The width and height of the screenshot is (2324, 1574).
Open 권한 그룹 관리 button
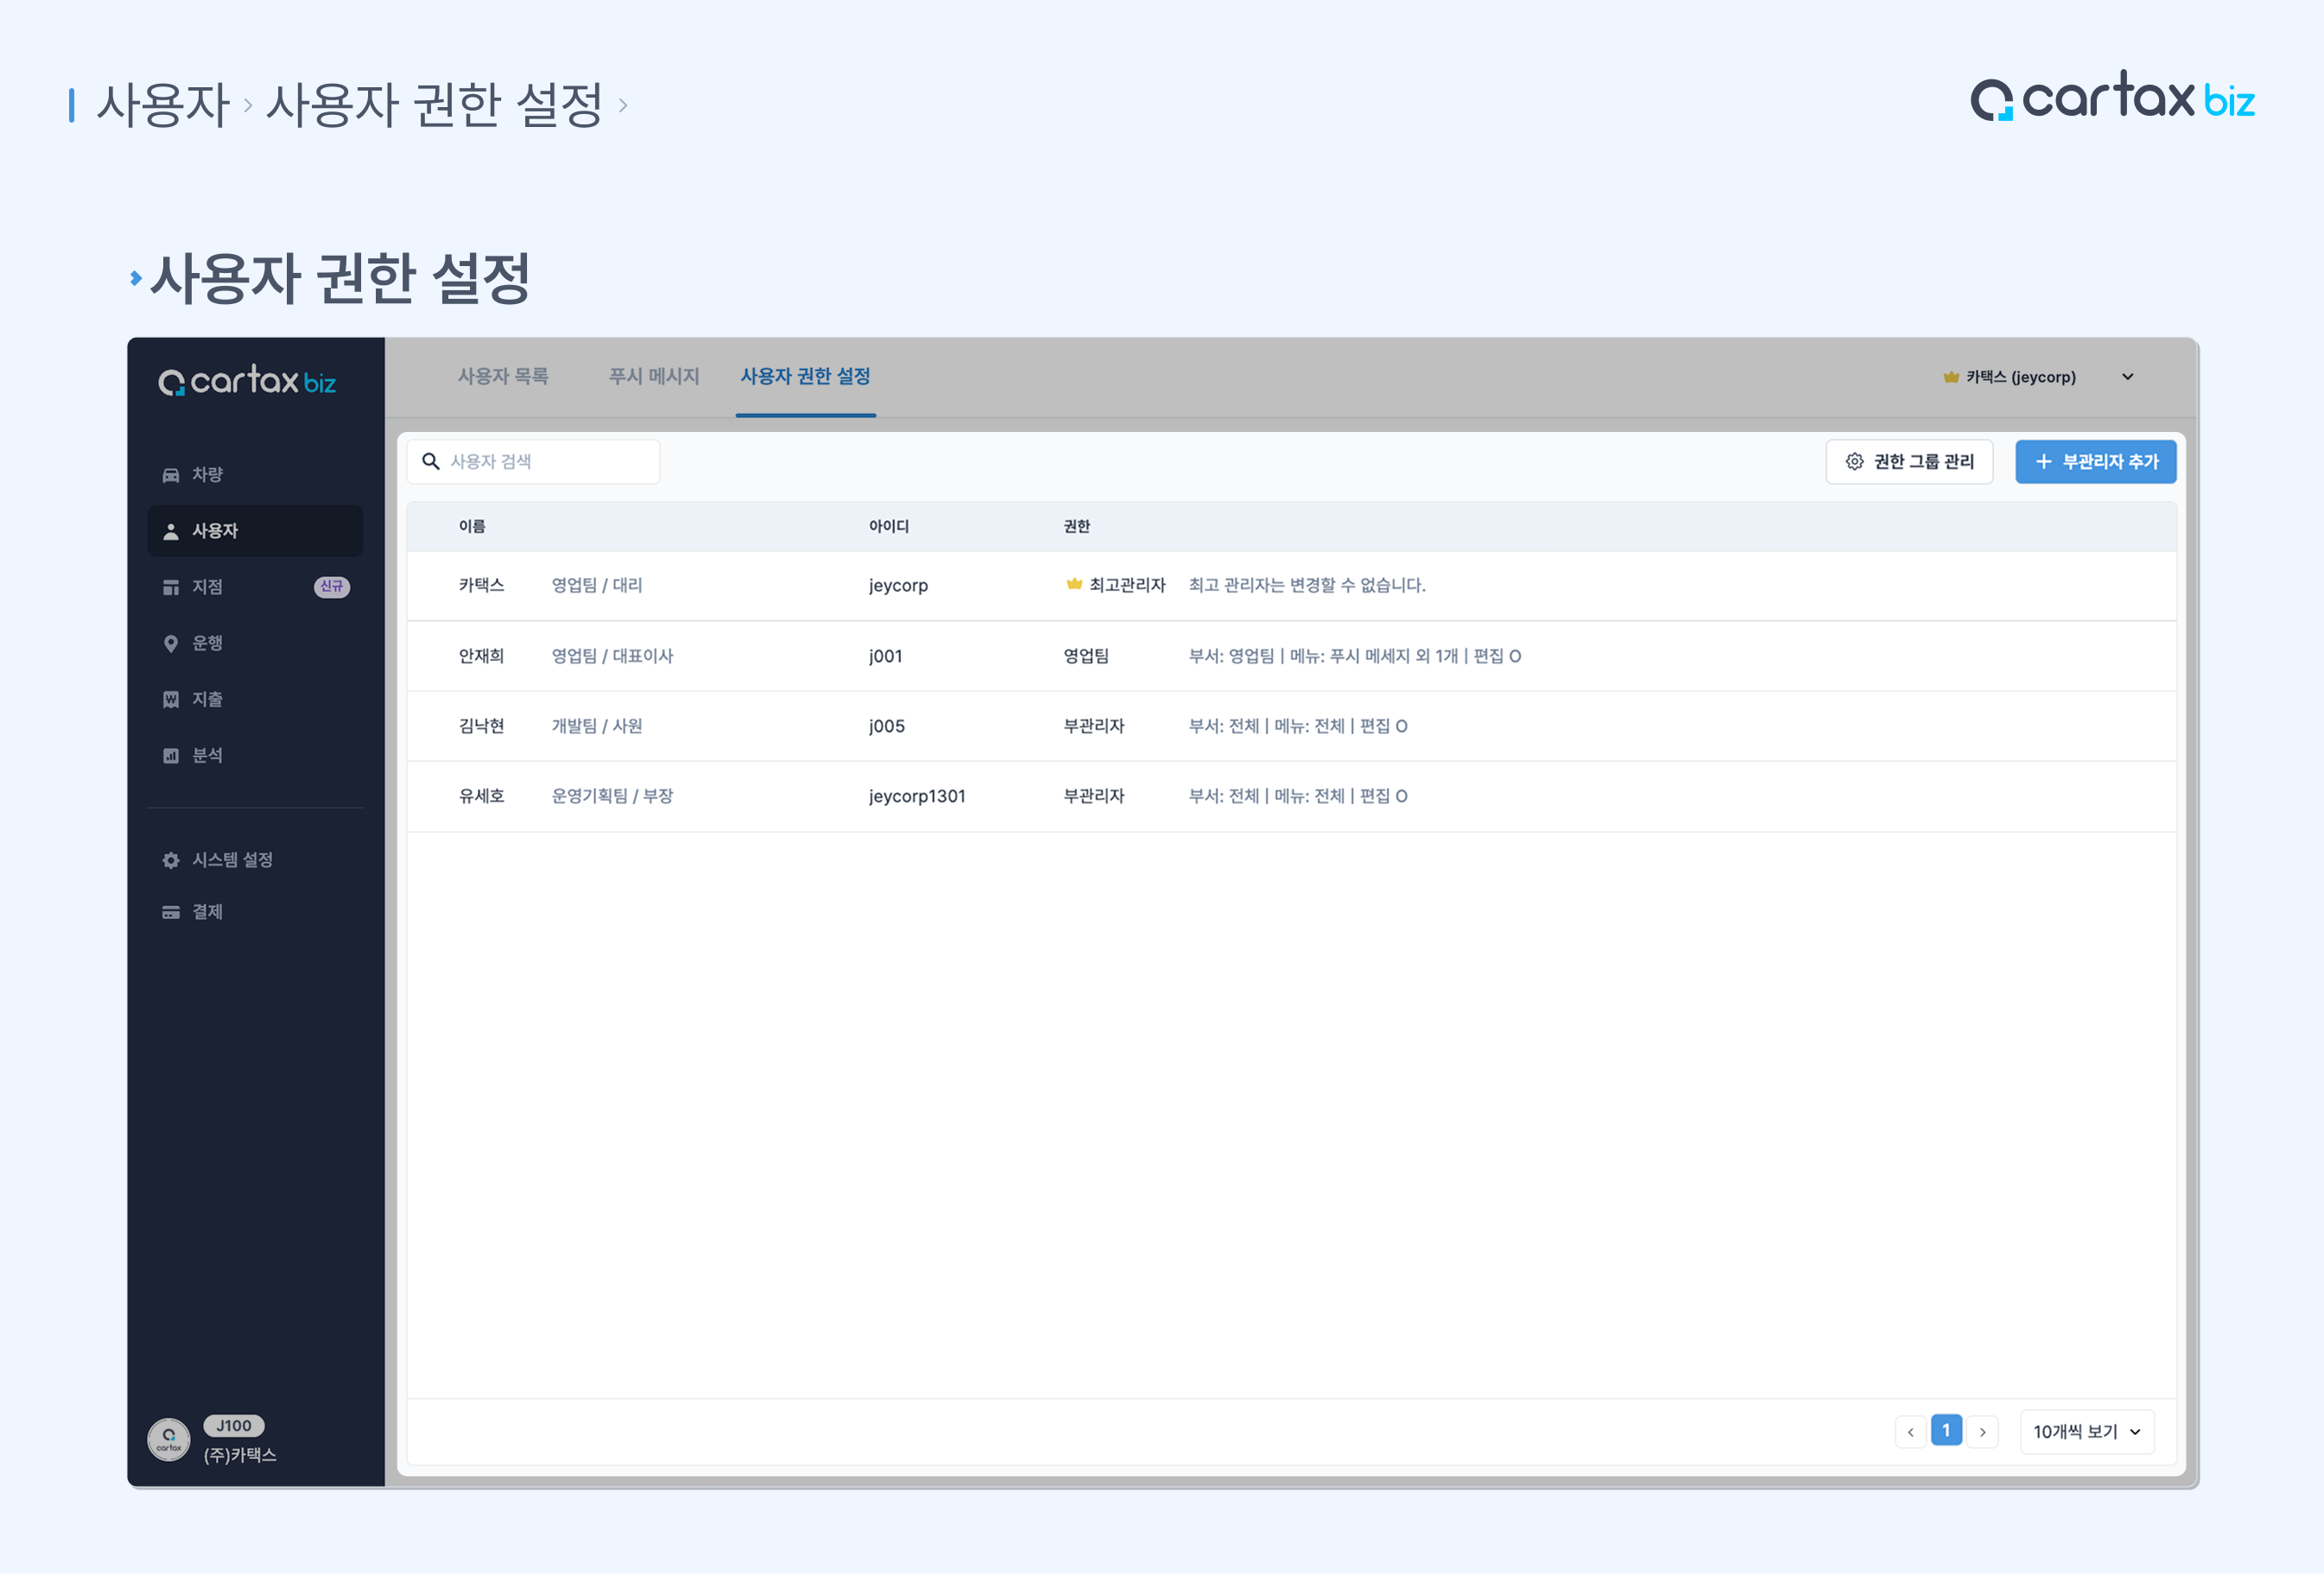pos(1908,461)
